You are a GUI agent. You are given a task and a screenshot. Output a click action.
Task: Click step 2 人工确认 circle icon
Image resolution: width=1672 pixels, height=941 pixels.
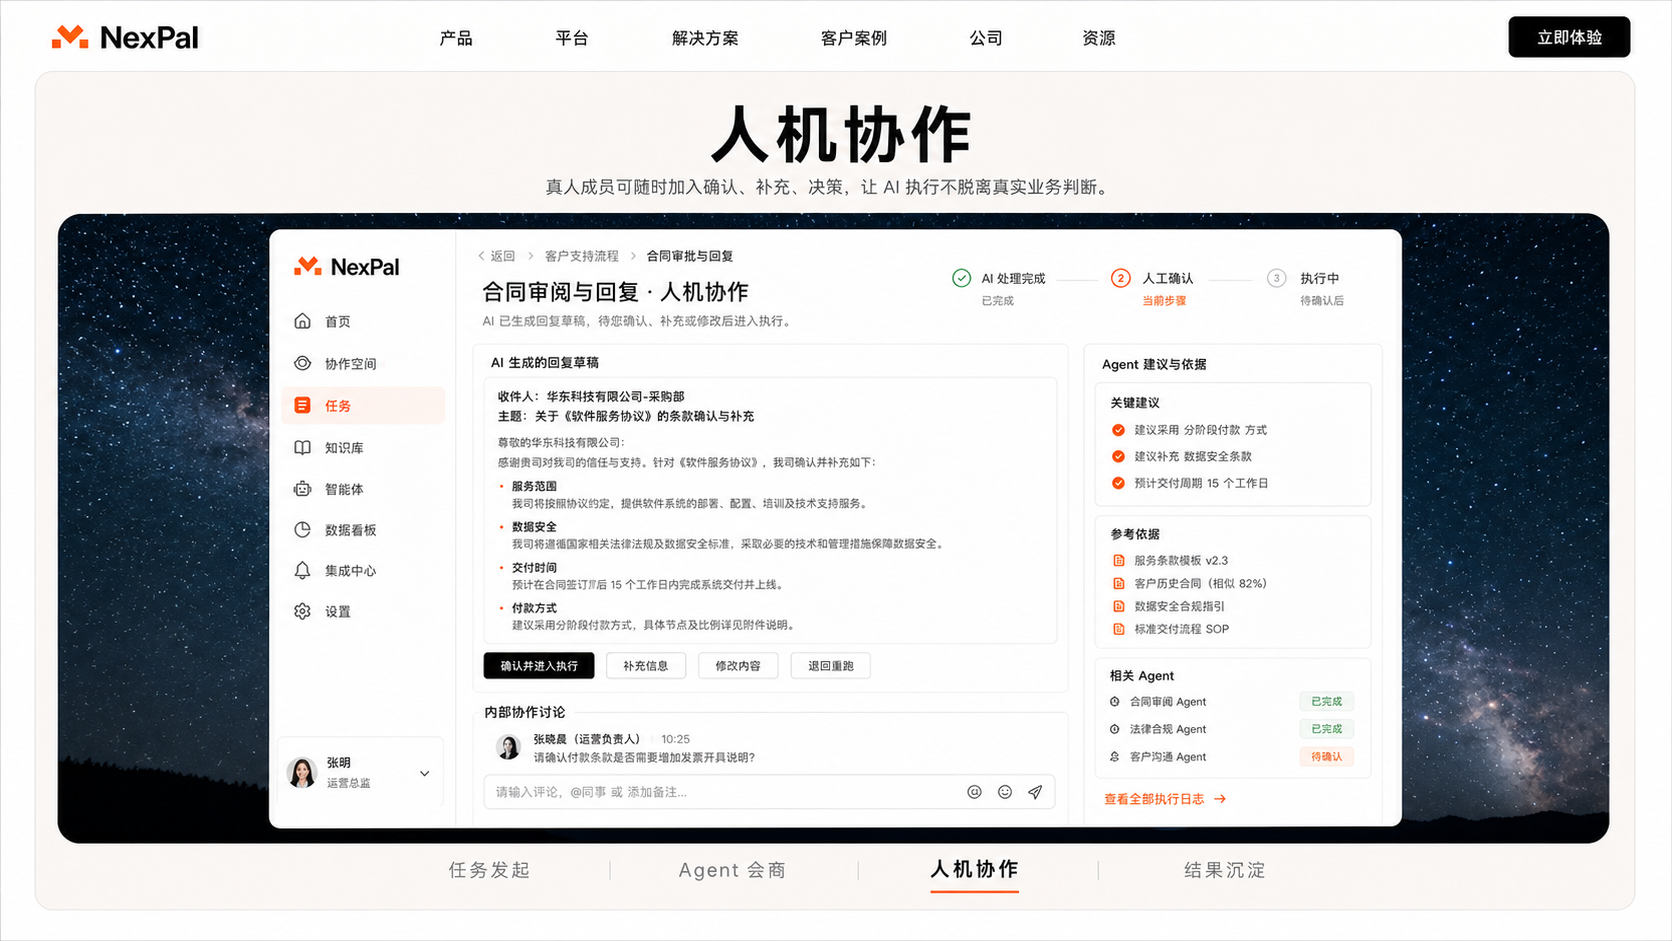point(1120,278)
